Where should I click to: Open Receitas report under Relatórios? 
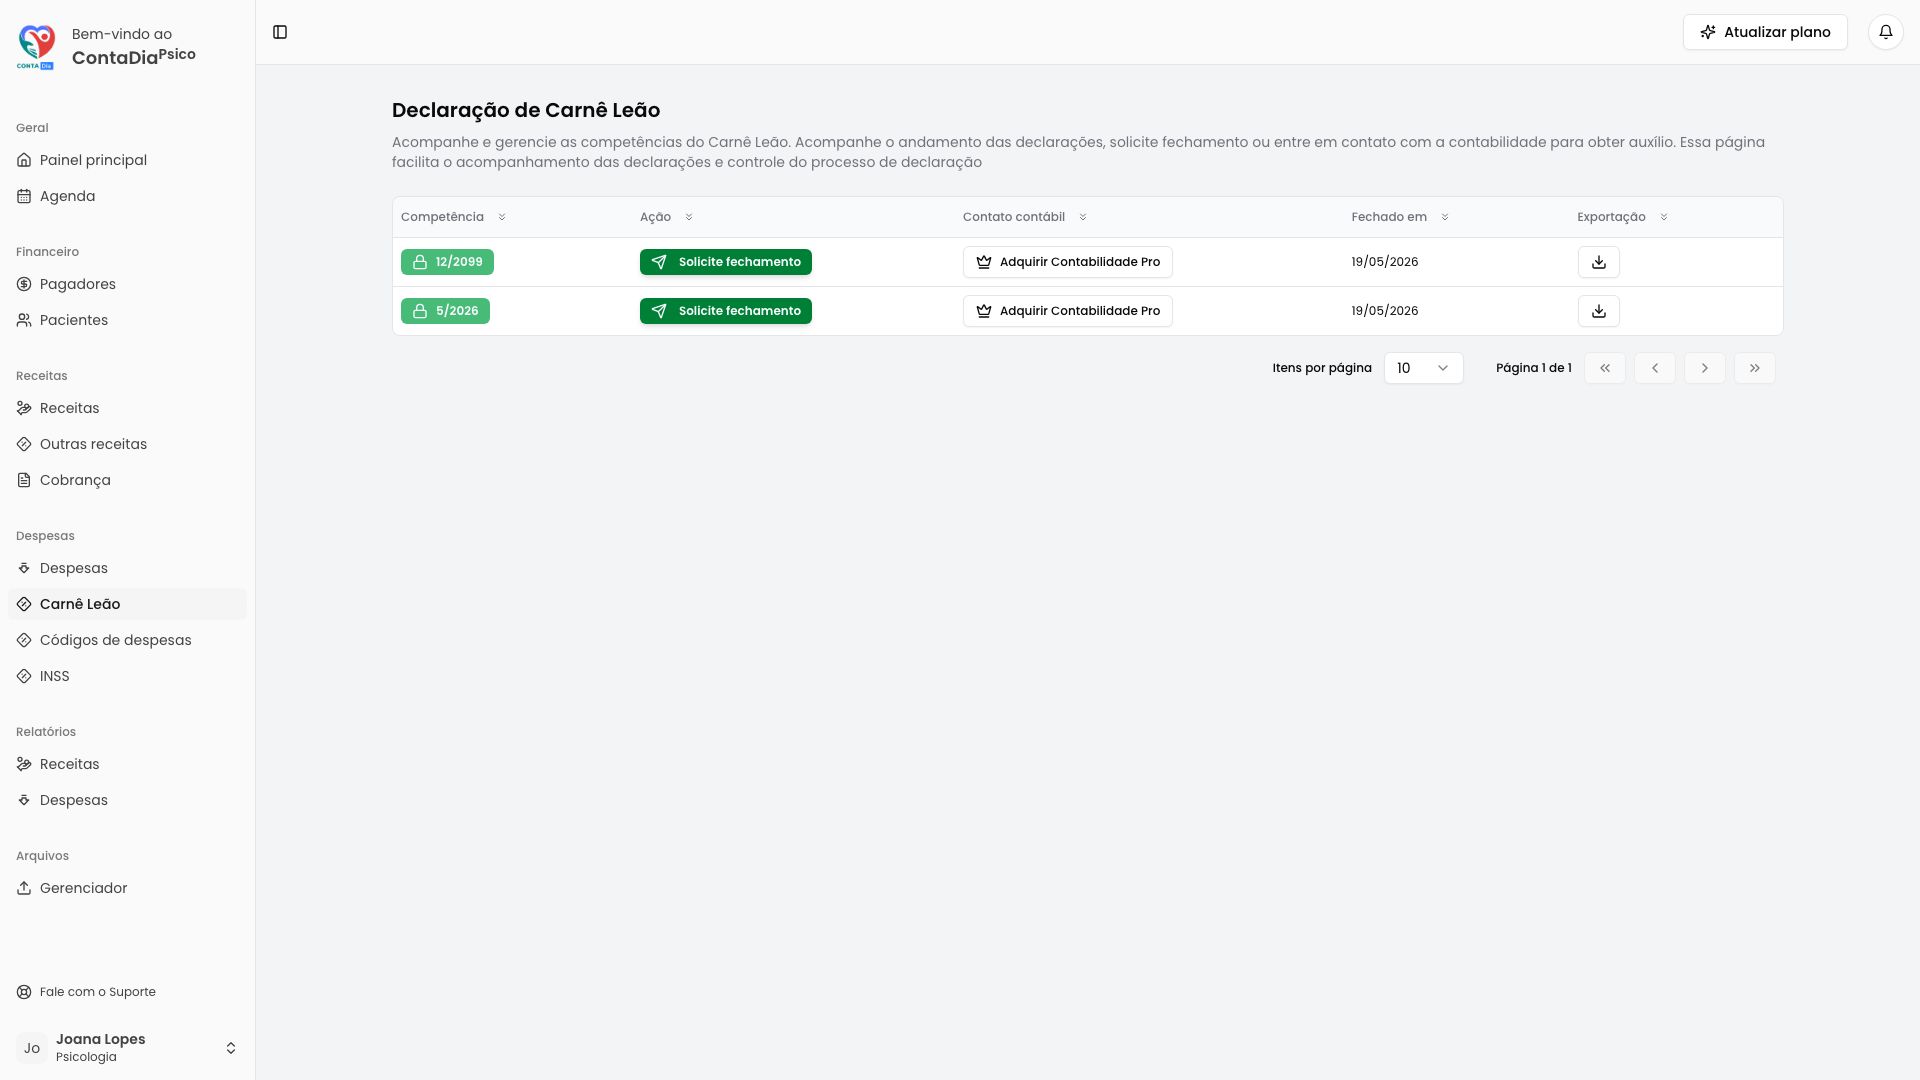coord(127,764)
